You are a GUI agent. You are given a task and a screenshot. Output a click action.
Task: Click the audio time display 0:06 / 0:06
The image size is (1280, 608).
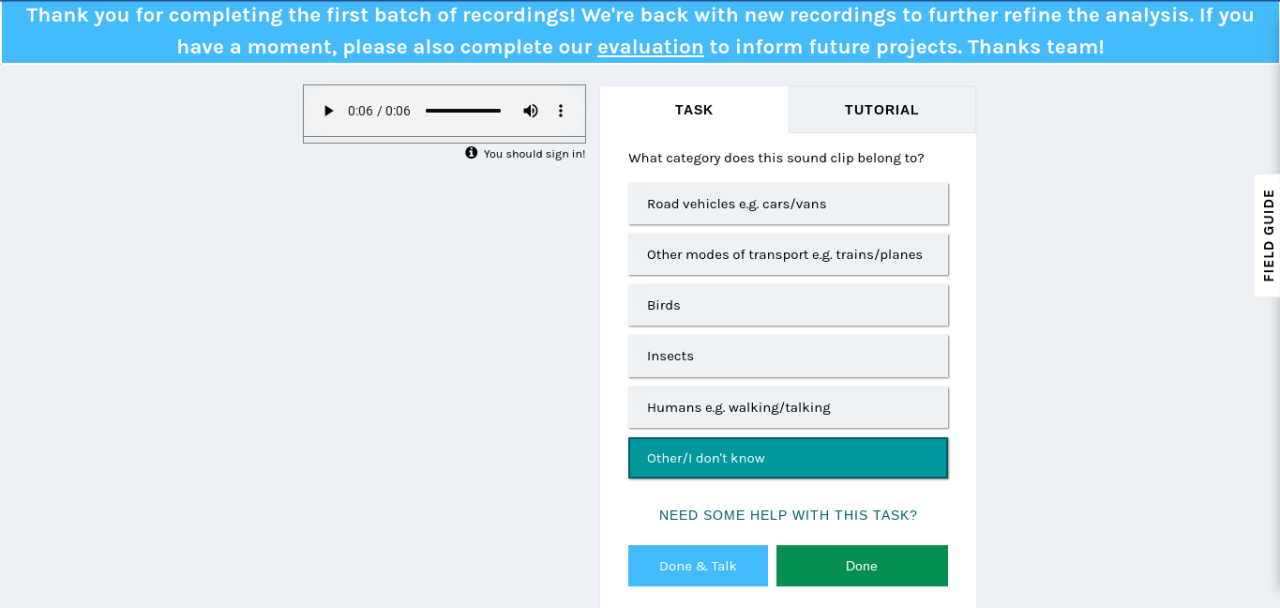tap(379, 111)
